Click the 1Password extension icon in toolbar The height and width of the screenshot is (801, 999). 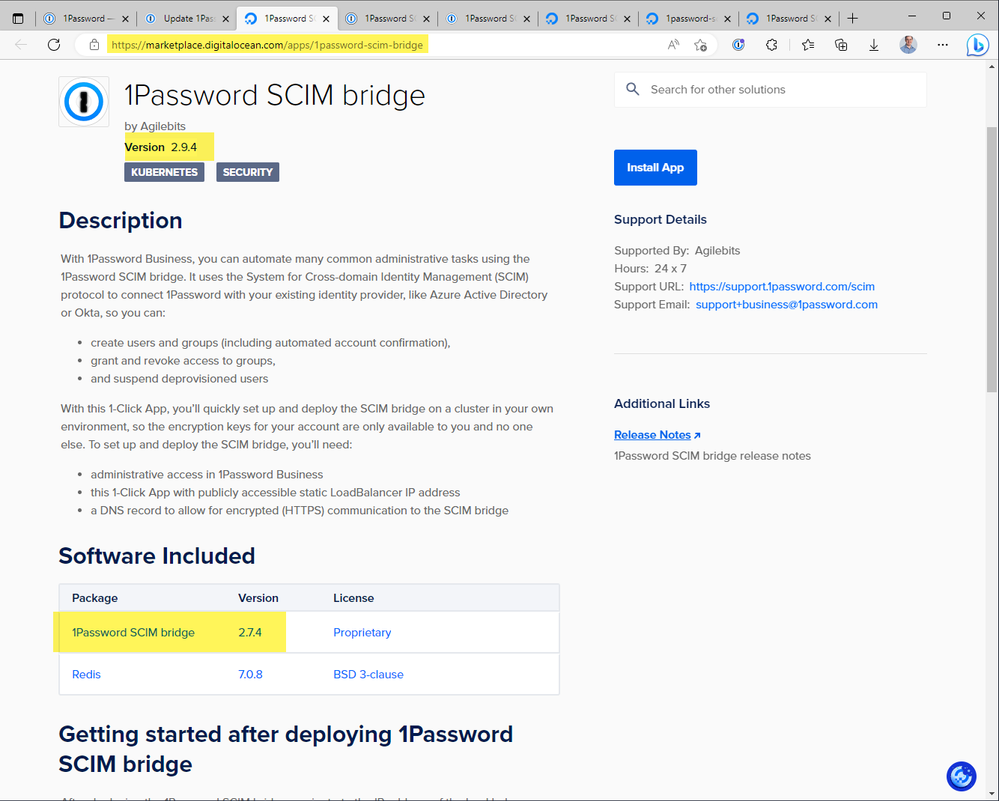click(739, 45)
